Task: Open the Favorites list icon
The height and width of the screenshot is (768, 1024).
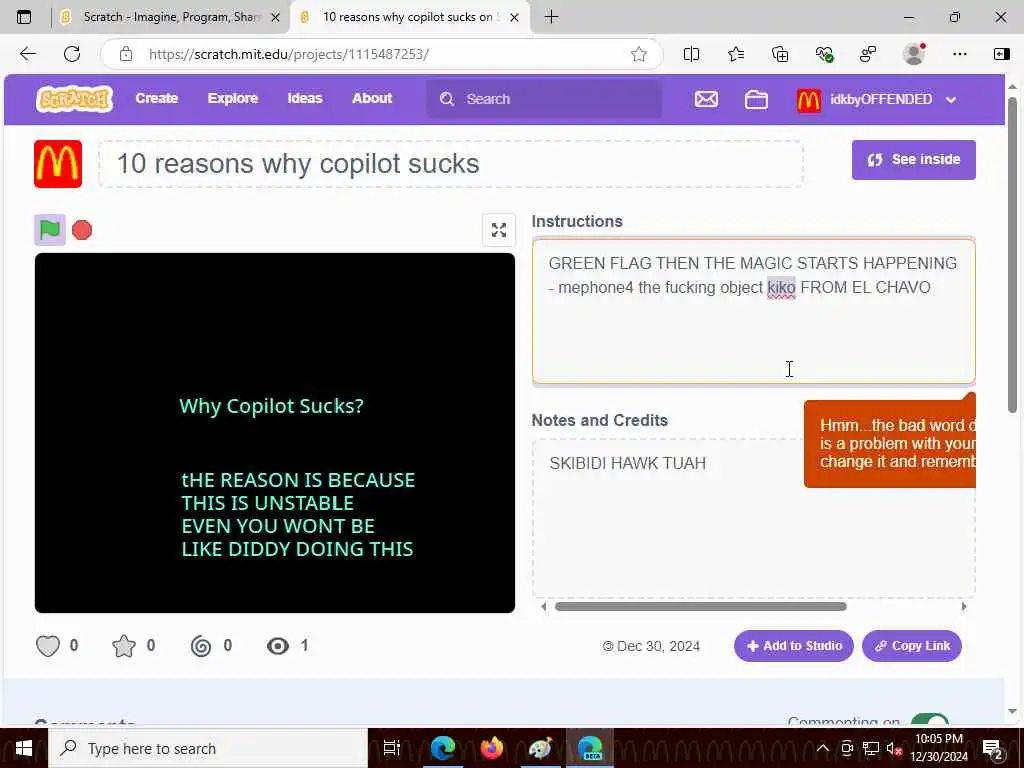Action: click(x=736, y=54)
